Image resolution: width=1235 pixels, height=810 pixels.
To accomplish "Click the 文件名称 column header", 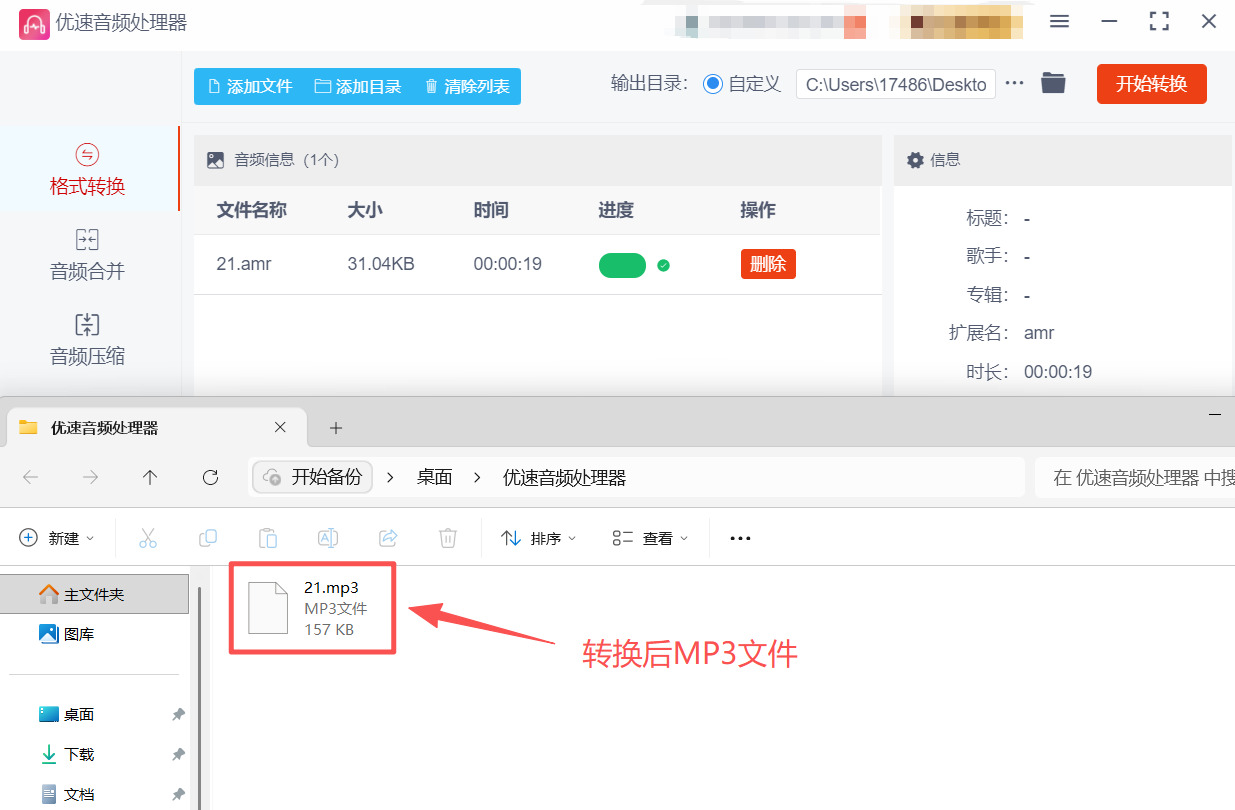I will (252, 210).
